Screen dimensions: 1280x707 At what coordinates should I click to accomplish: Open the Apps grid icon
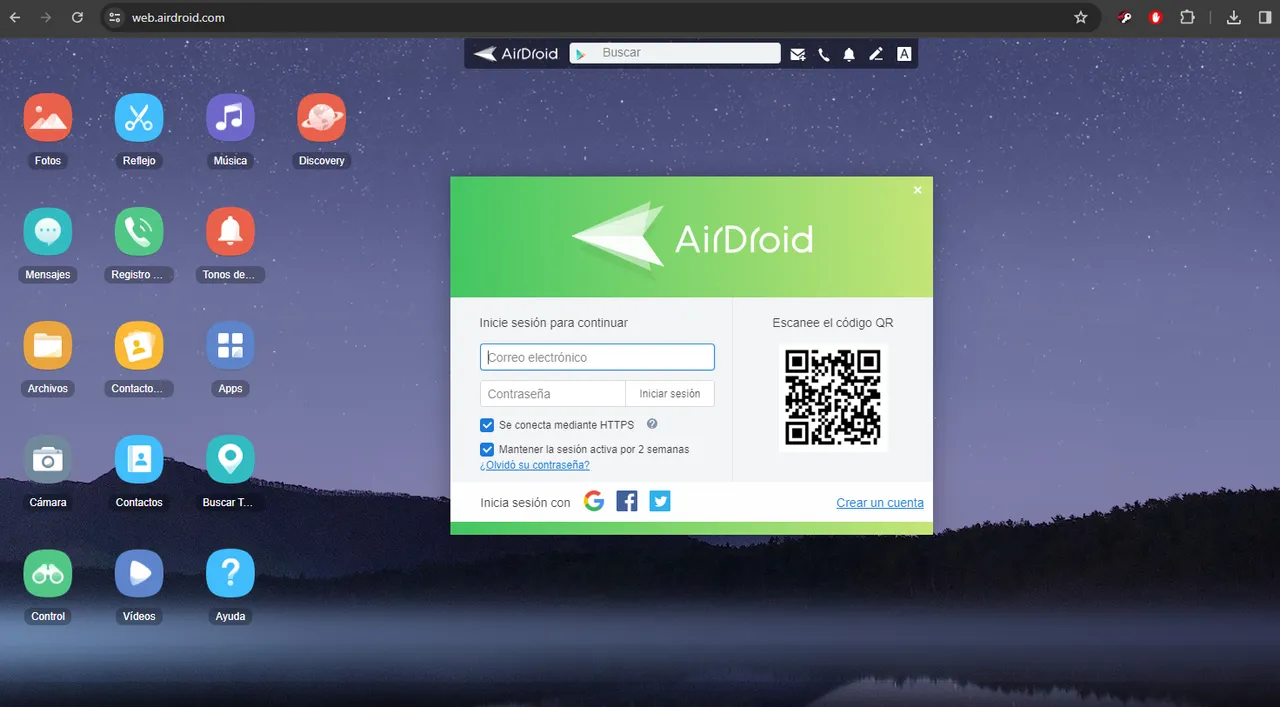coord(230,346)
